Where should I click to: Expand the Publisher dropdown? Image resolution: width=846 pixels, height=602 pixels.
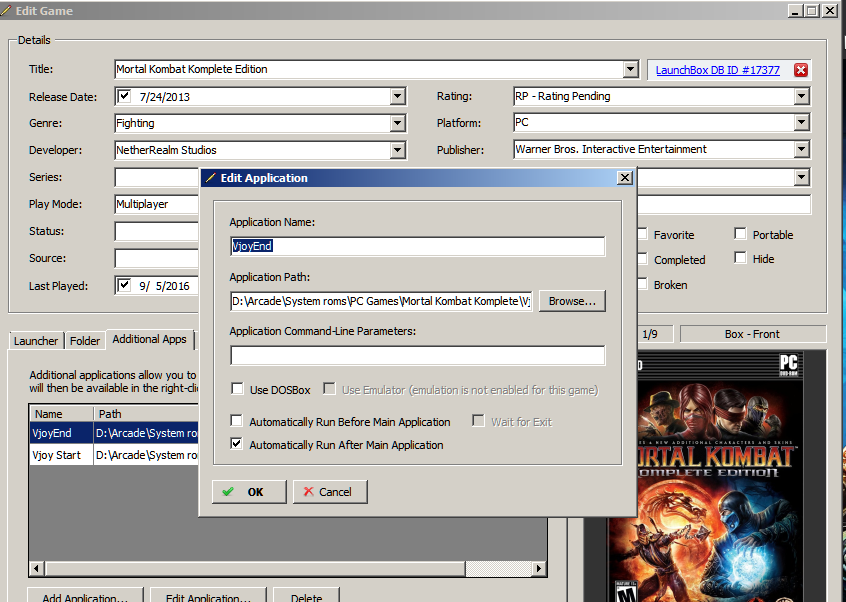point(801,149)
